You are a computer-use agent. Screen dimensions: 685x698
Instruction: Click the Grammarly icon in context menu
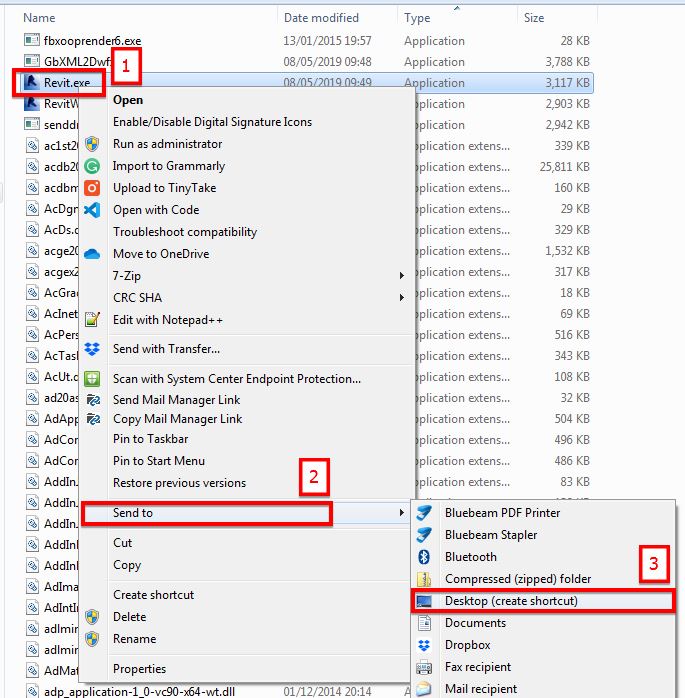tap(92, 166)
